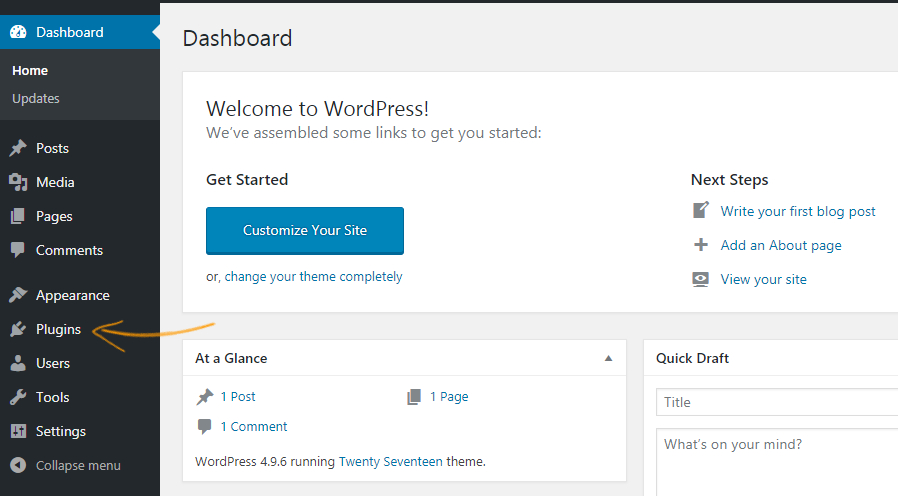The height and width of the screenshot is (496, 898).
Task: Select Home under Dashboard menu
Action: click(30, 71)
